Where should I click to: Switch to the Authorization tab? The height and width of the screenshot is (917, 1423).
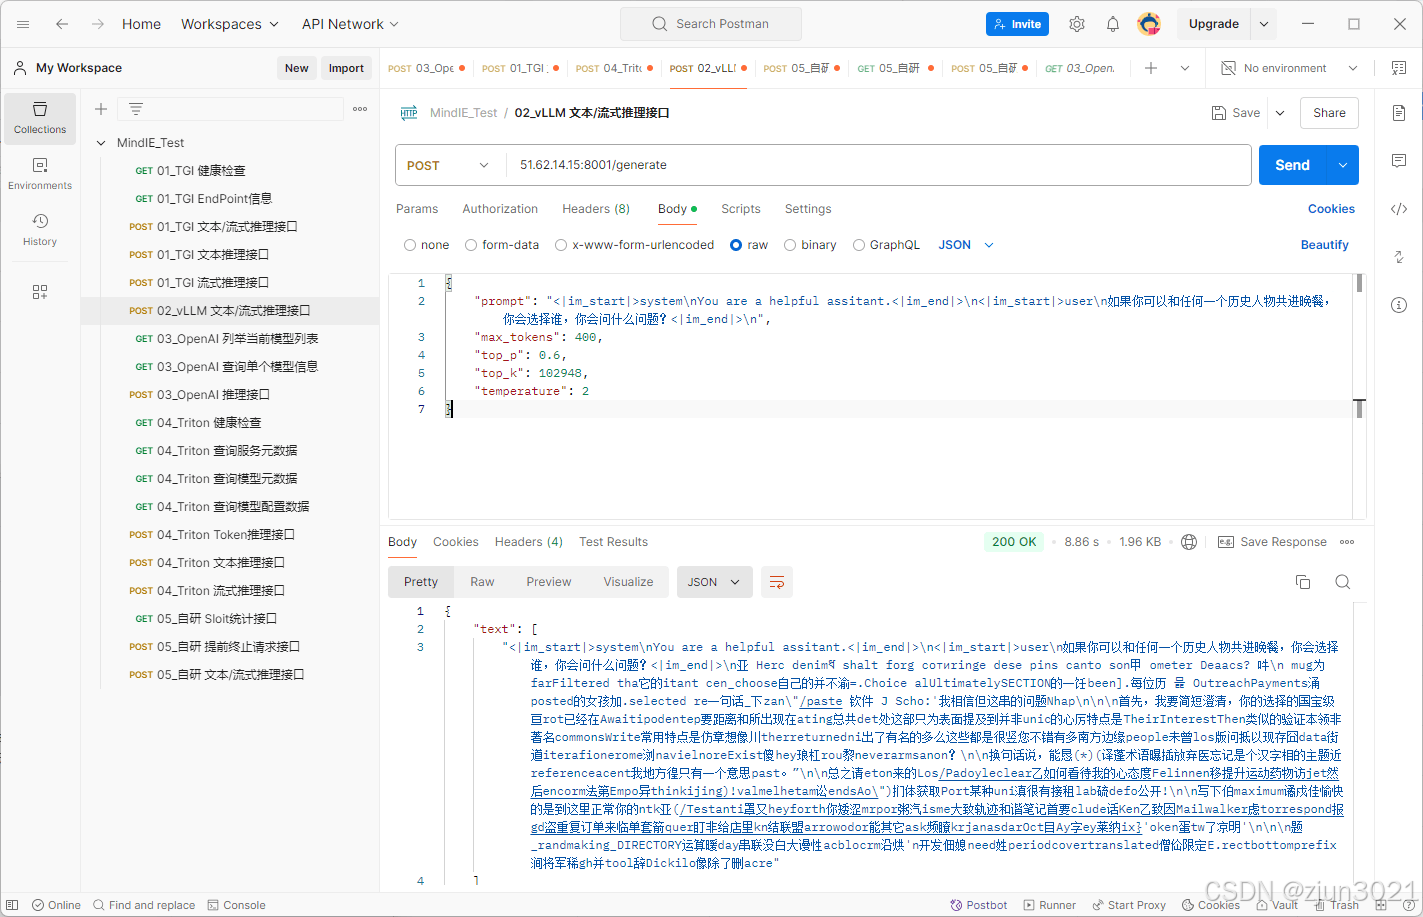click(500, 209)
